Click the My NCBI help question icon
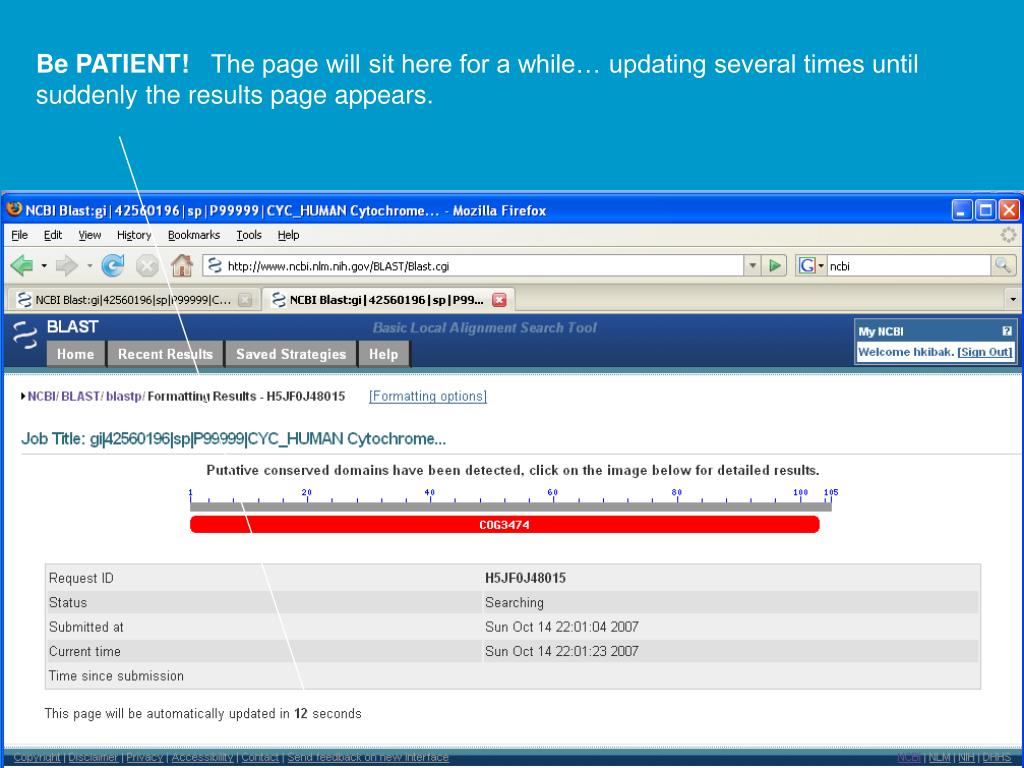This screenshot has height=768, width=1024. tap(1006, 331)
